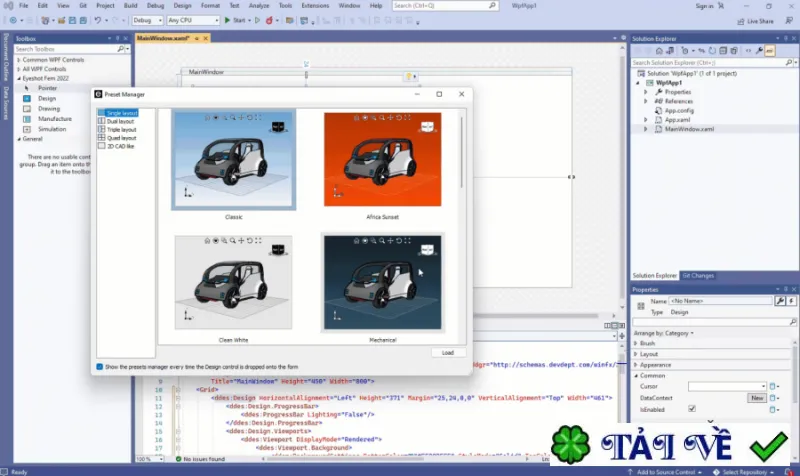800x476 pixels.
Task: Expand the All WPF Controls group
Action: click(x=19, y=69)
